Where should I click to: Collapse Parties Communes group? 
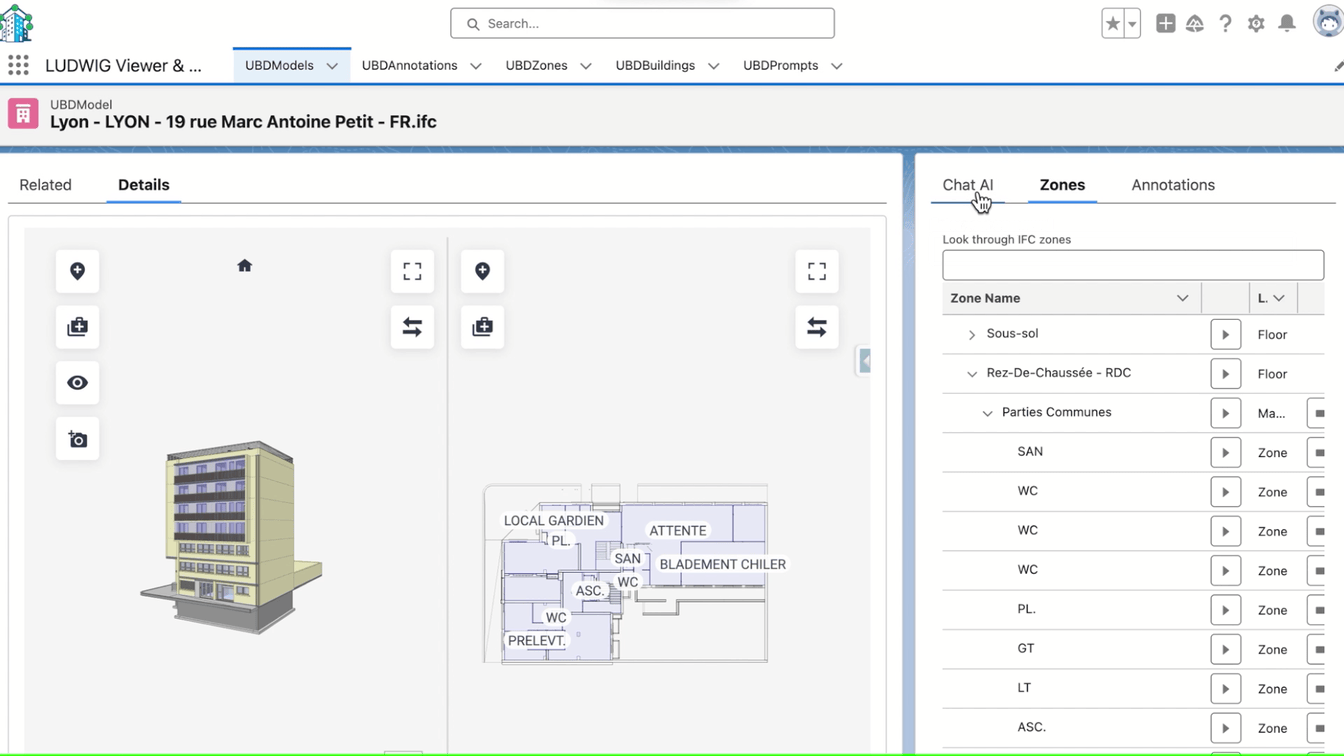point(987,413)
